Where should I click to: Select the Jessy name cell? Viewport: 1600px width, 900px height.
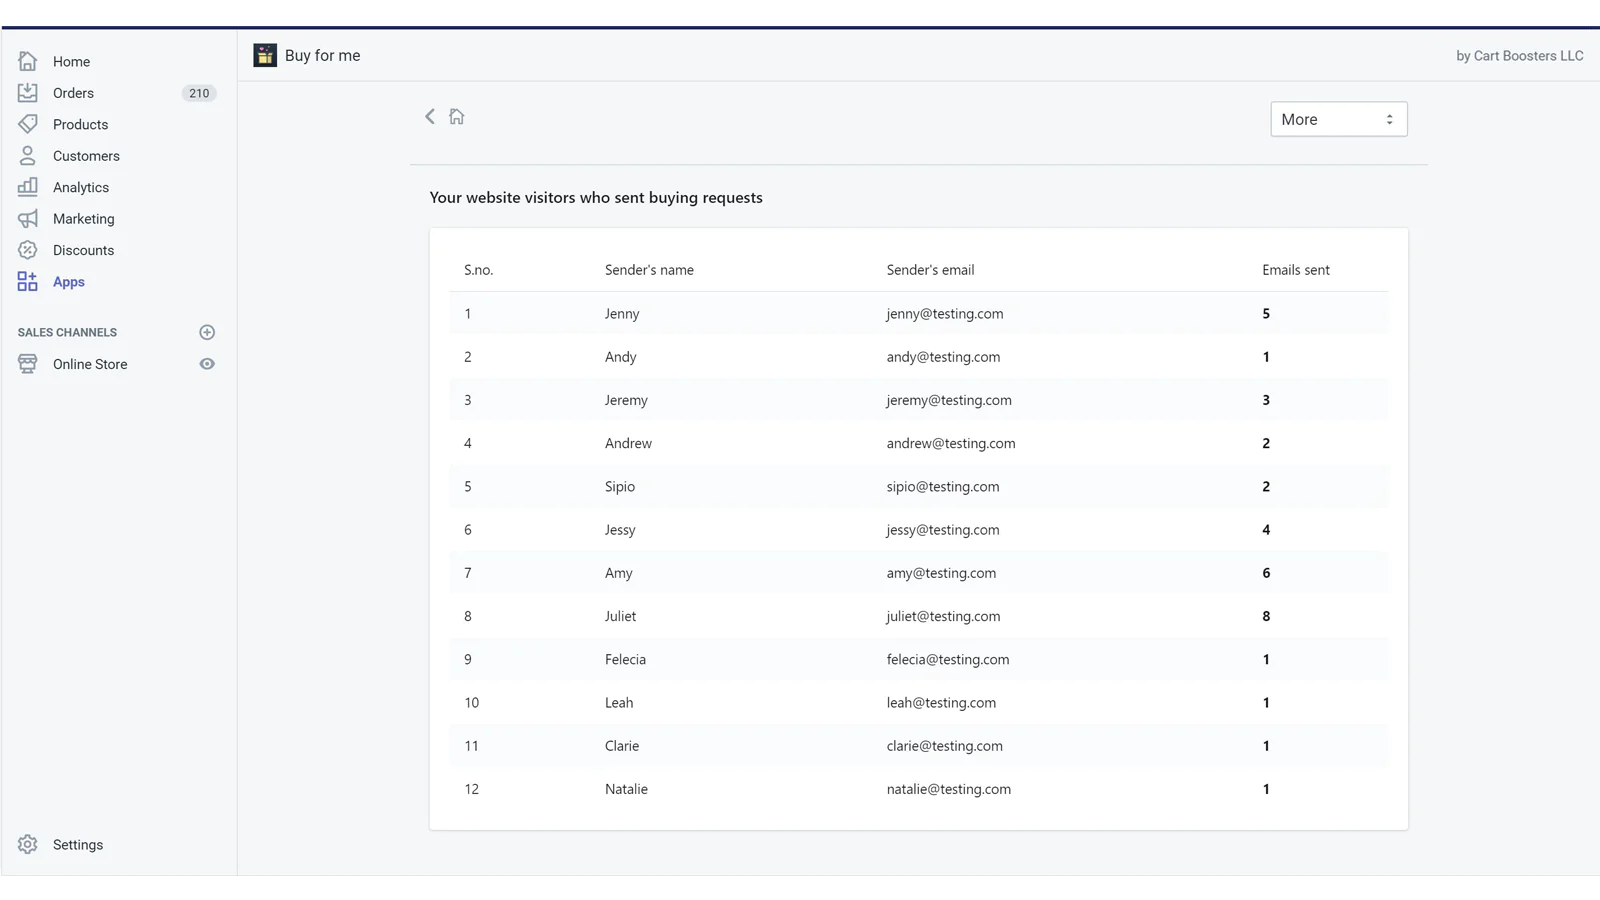click(x=620, y=530)
